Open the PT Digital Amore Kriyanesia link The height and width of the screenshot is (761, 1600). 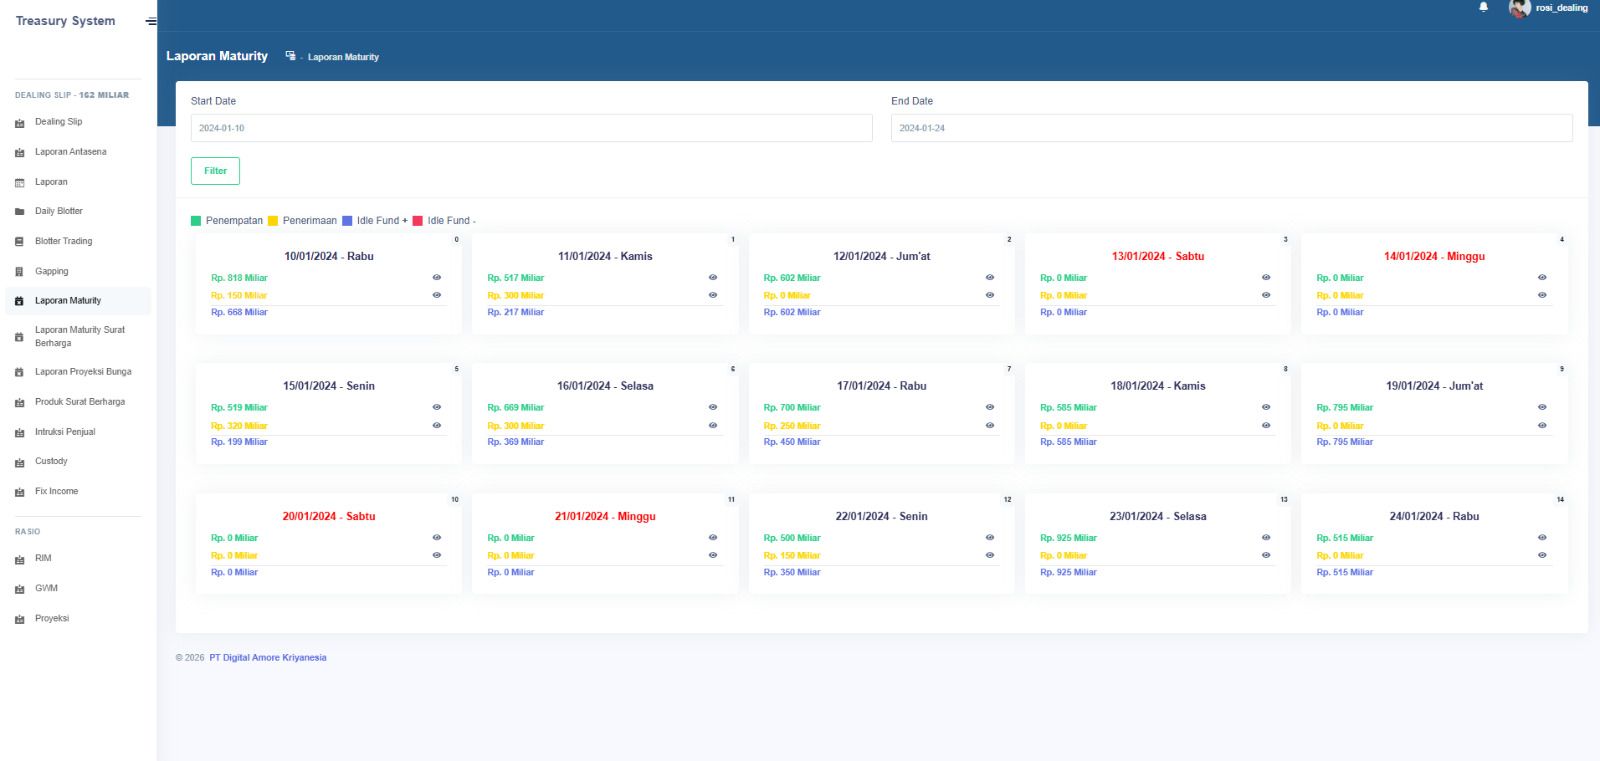[x=268, y=658]
